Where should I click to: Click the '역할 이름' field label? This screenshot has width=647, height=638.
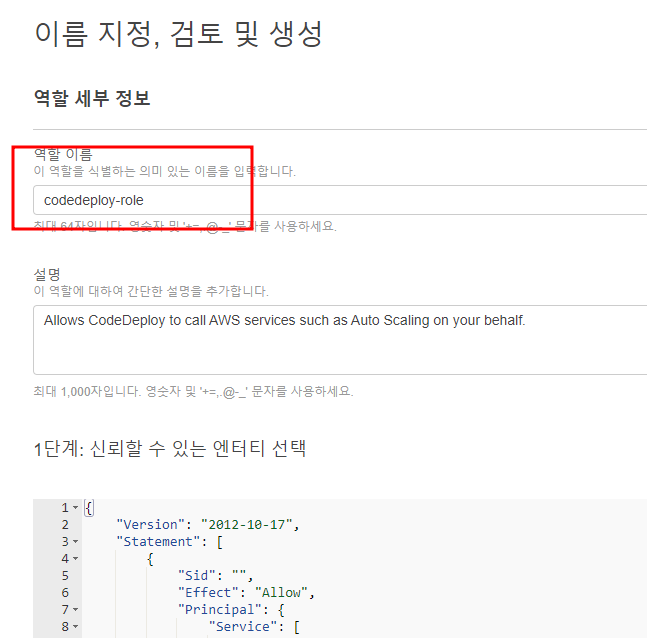click(x=63, y=154)
